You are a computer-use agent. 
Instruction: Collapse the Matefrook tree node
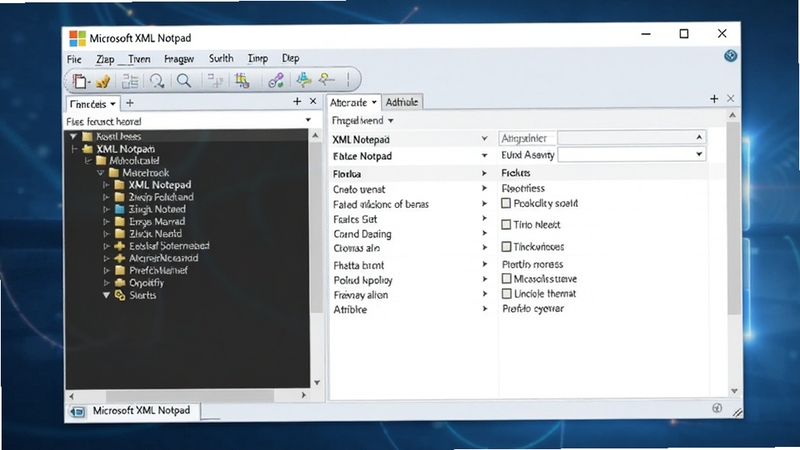[101, 173]
